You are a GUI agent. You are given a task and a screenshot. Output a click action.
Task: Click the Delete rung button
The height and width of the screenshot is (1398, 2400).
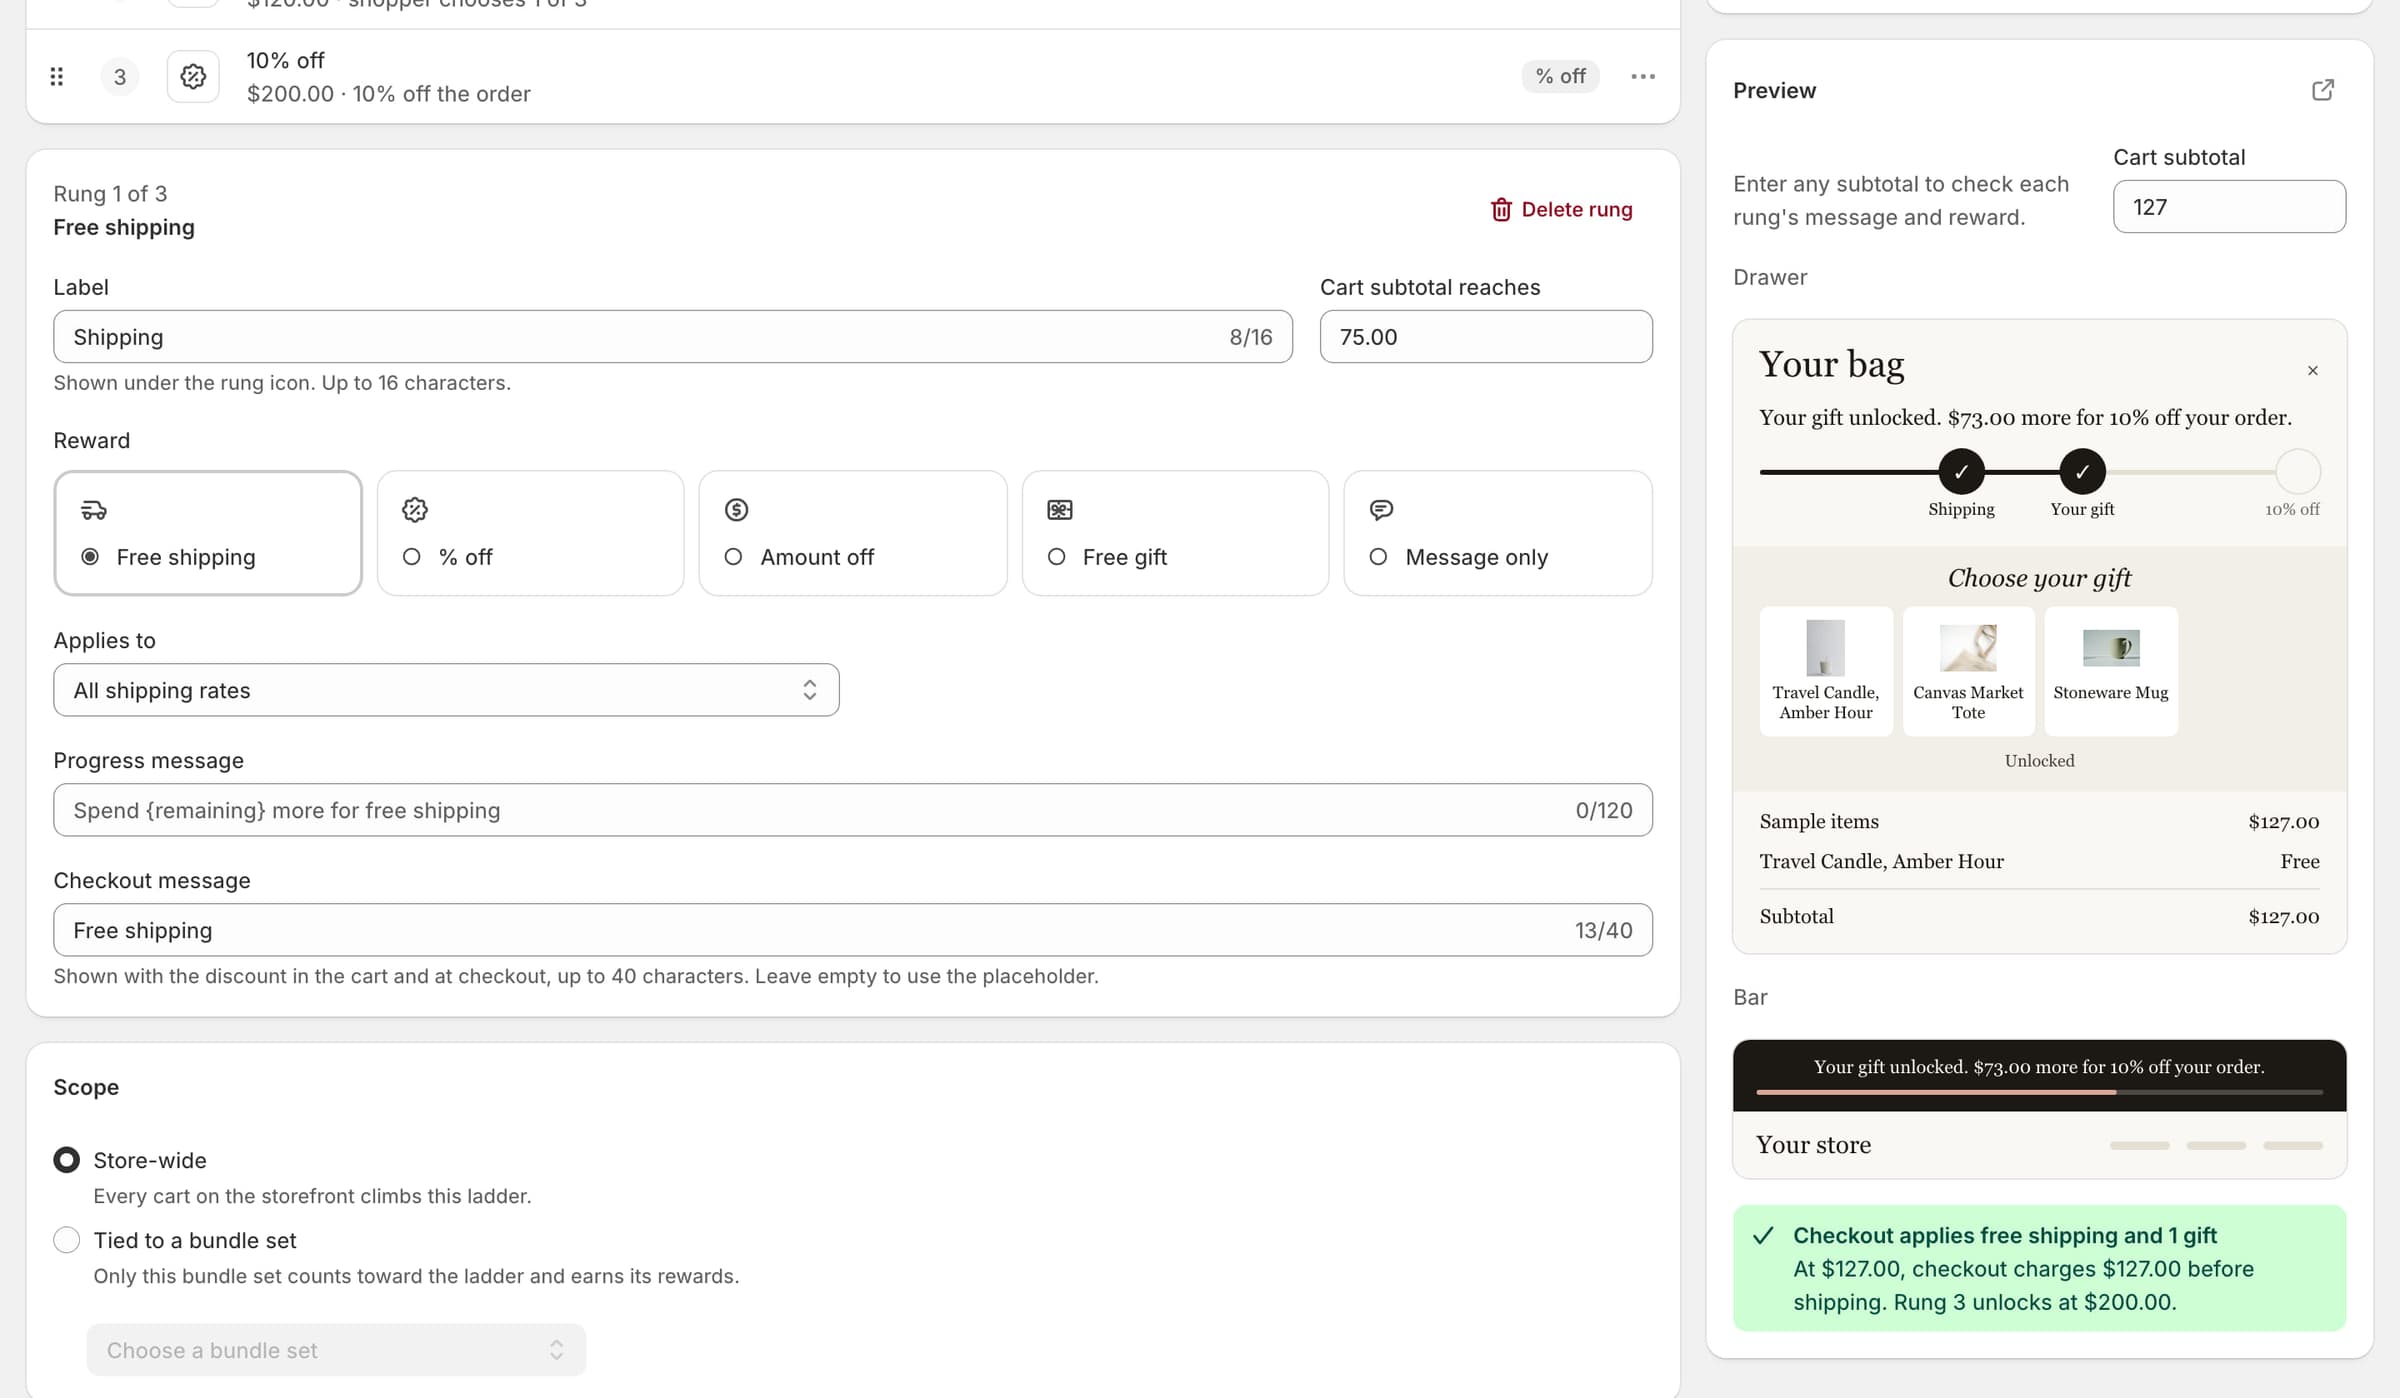1561,209
